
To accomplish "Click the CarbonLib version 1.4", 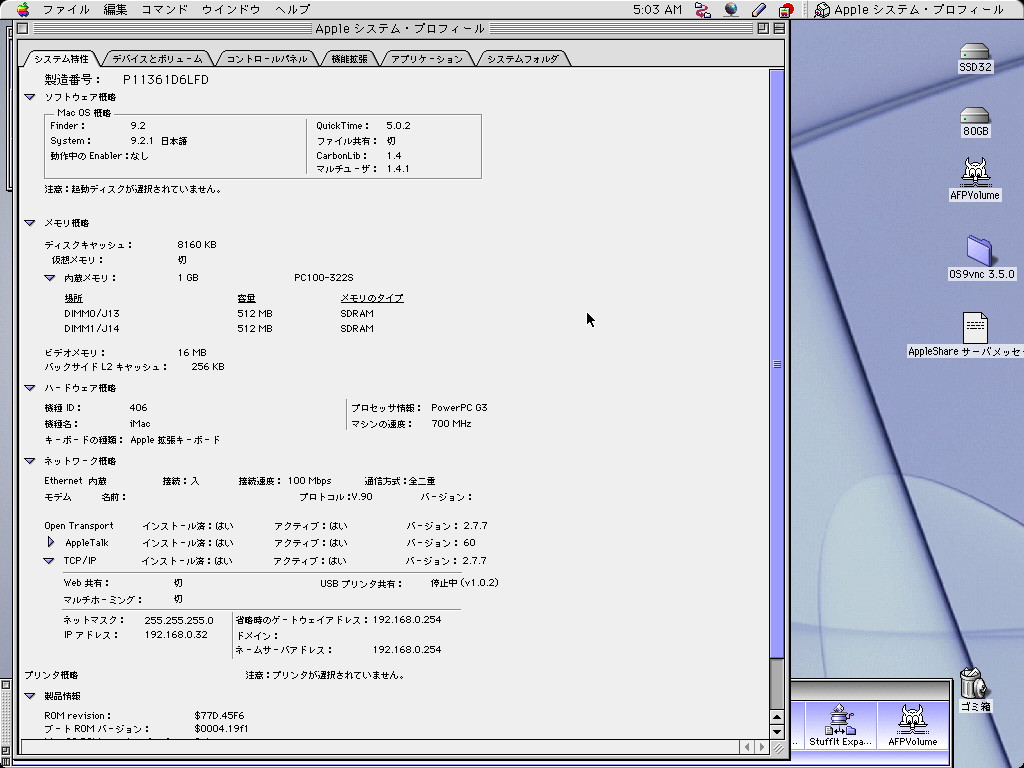I will tap(394, 155).
